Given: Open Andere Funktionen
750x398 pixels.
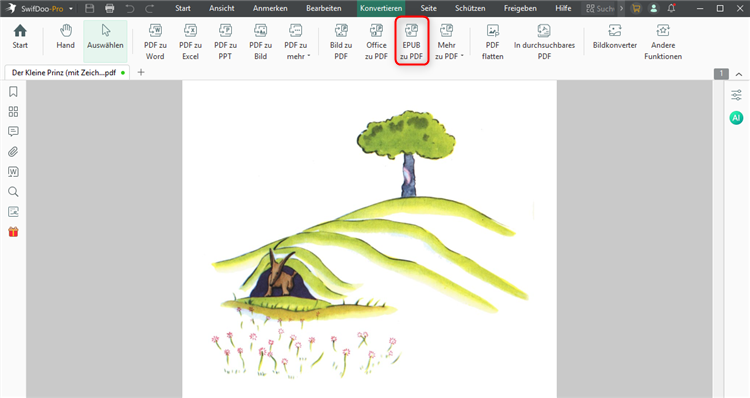Looking at the screenshot, I should coord(663,42).
